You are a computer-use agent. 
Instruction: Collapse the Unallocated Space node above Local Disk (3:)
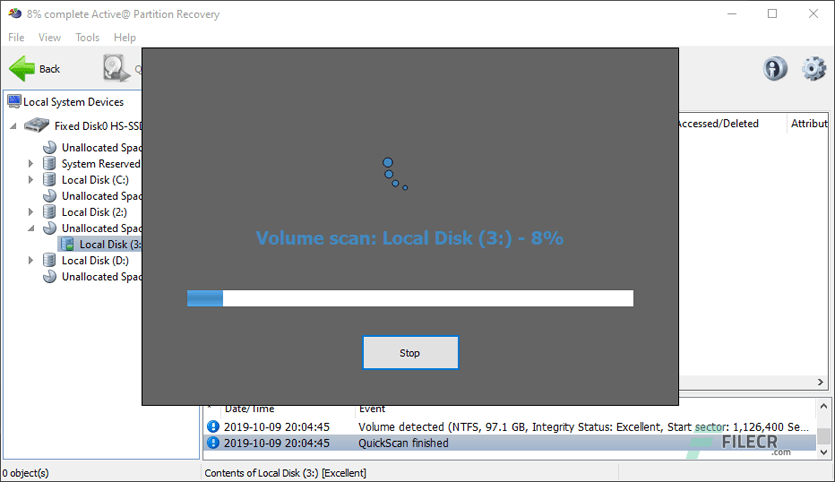tap(31, 228)
